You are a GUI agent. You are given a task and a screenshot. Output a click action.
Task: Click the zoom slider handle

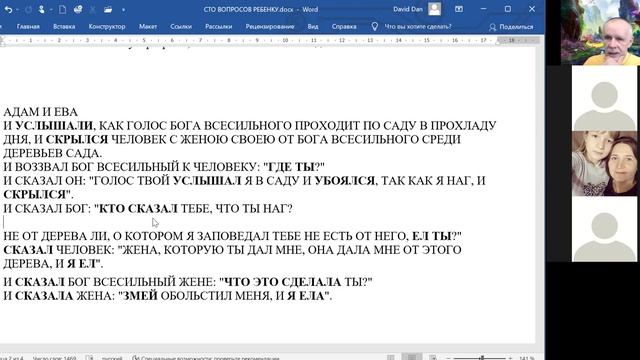point(482,358)
